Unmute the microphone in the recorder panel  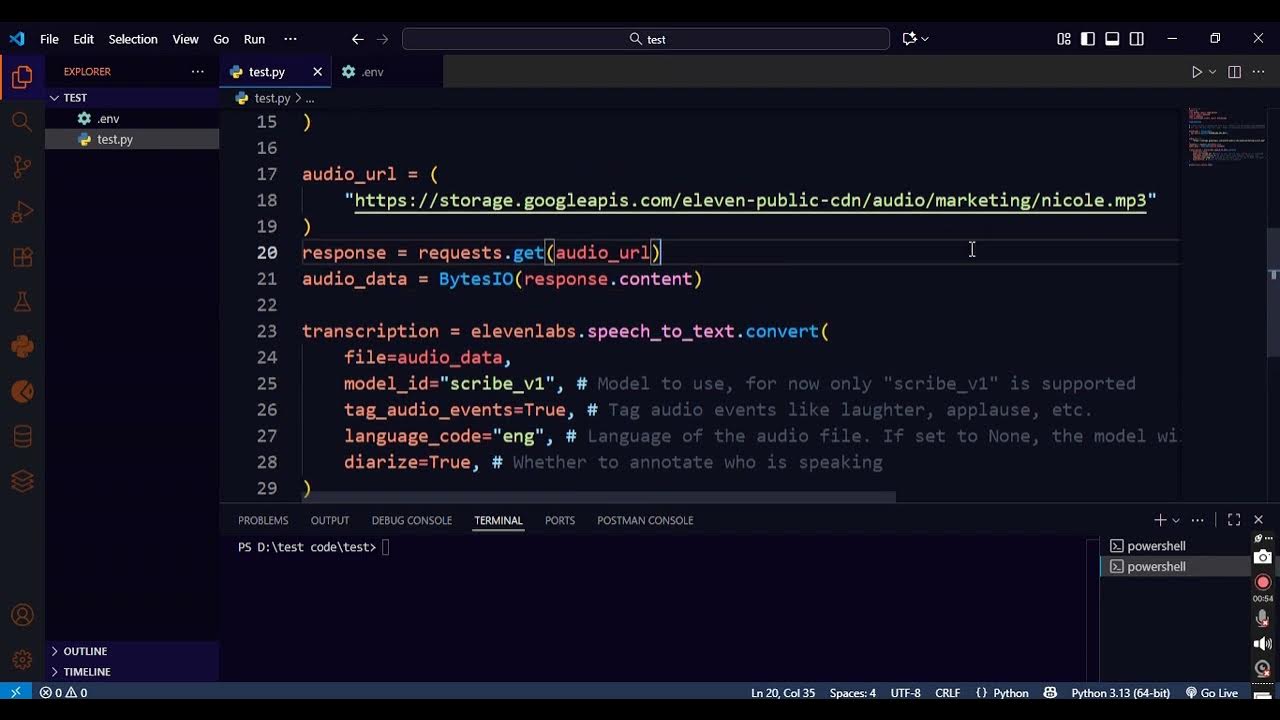(x=1262, y=617)
